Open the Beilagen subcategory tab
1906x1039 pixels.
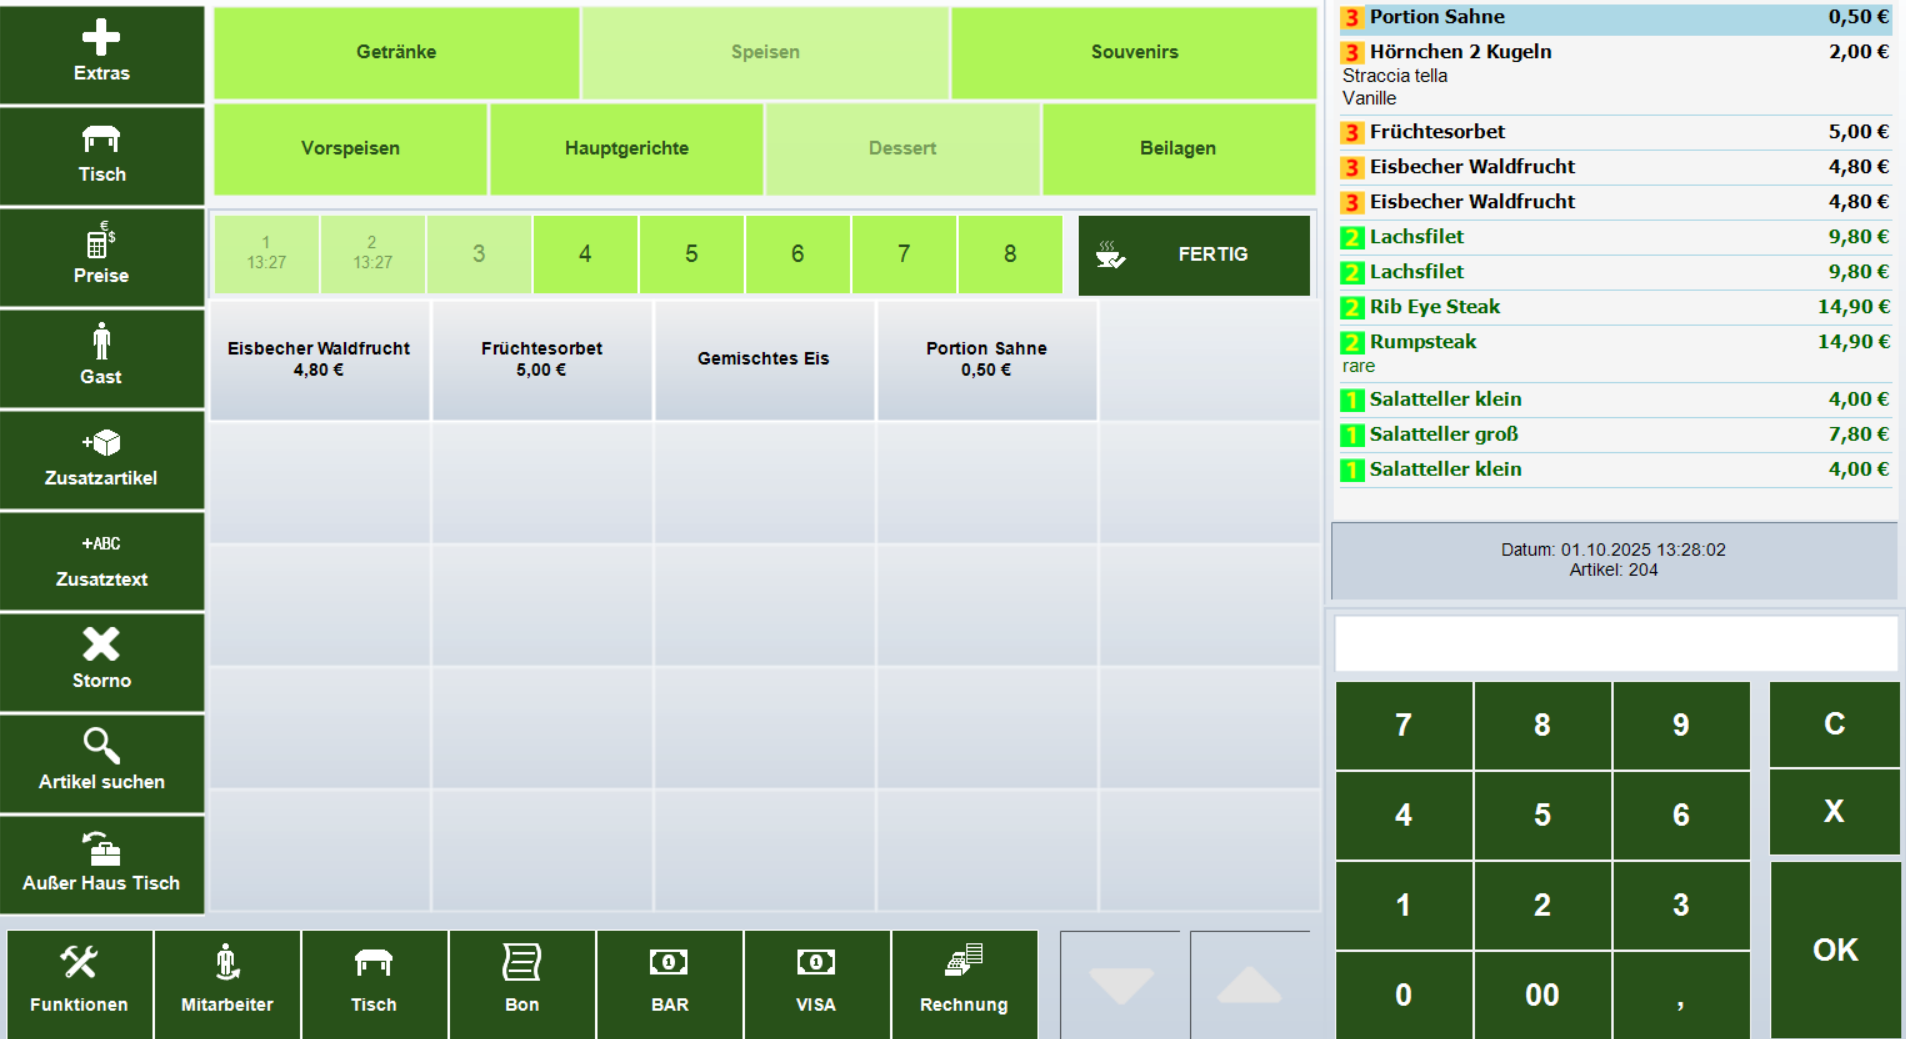(x=1178, y=148)
